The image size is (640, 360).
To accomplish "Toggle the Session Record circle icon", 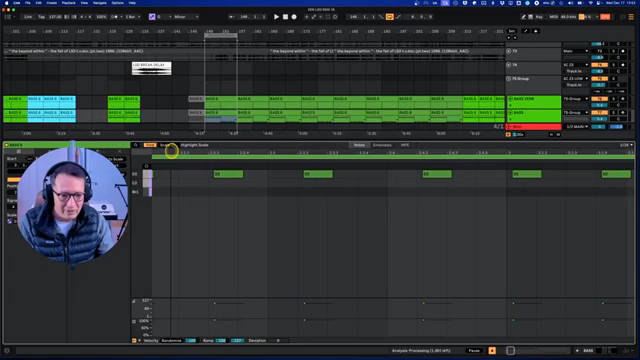I will click(x=335, y=17).
